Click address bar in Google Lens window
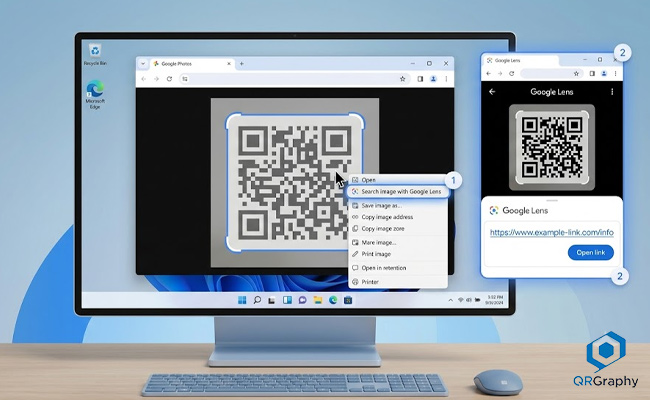This screenshot has width=650, height=400. pos(551,74)
